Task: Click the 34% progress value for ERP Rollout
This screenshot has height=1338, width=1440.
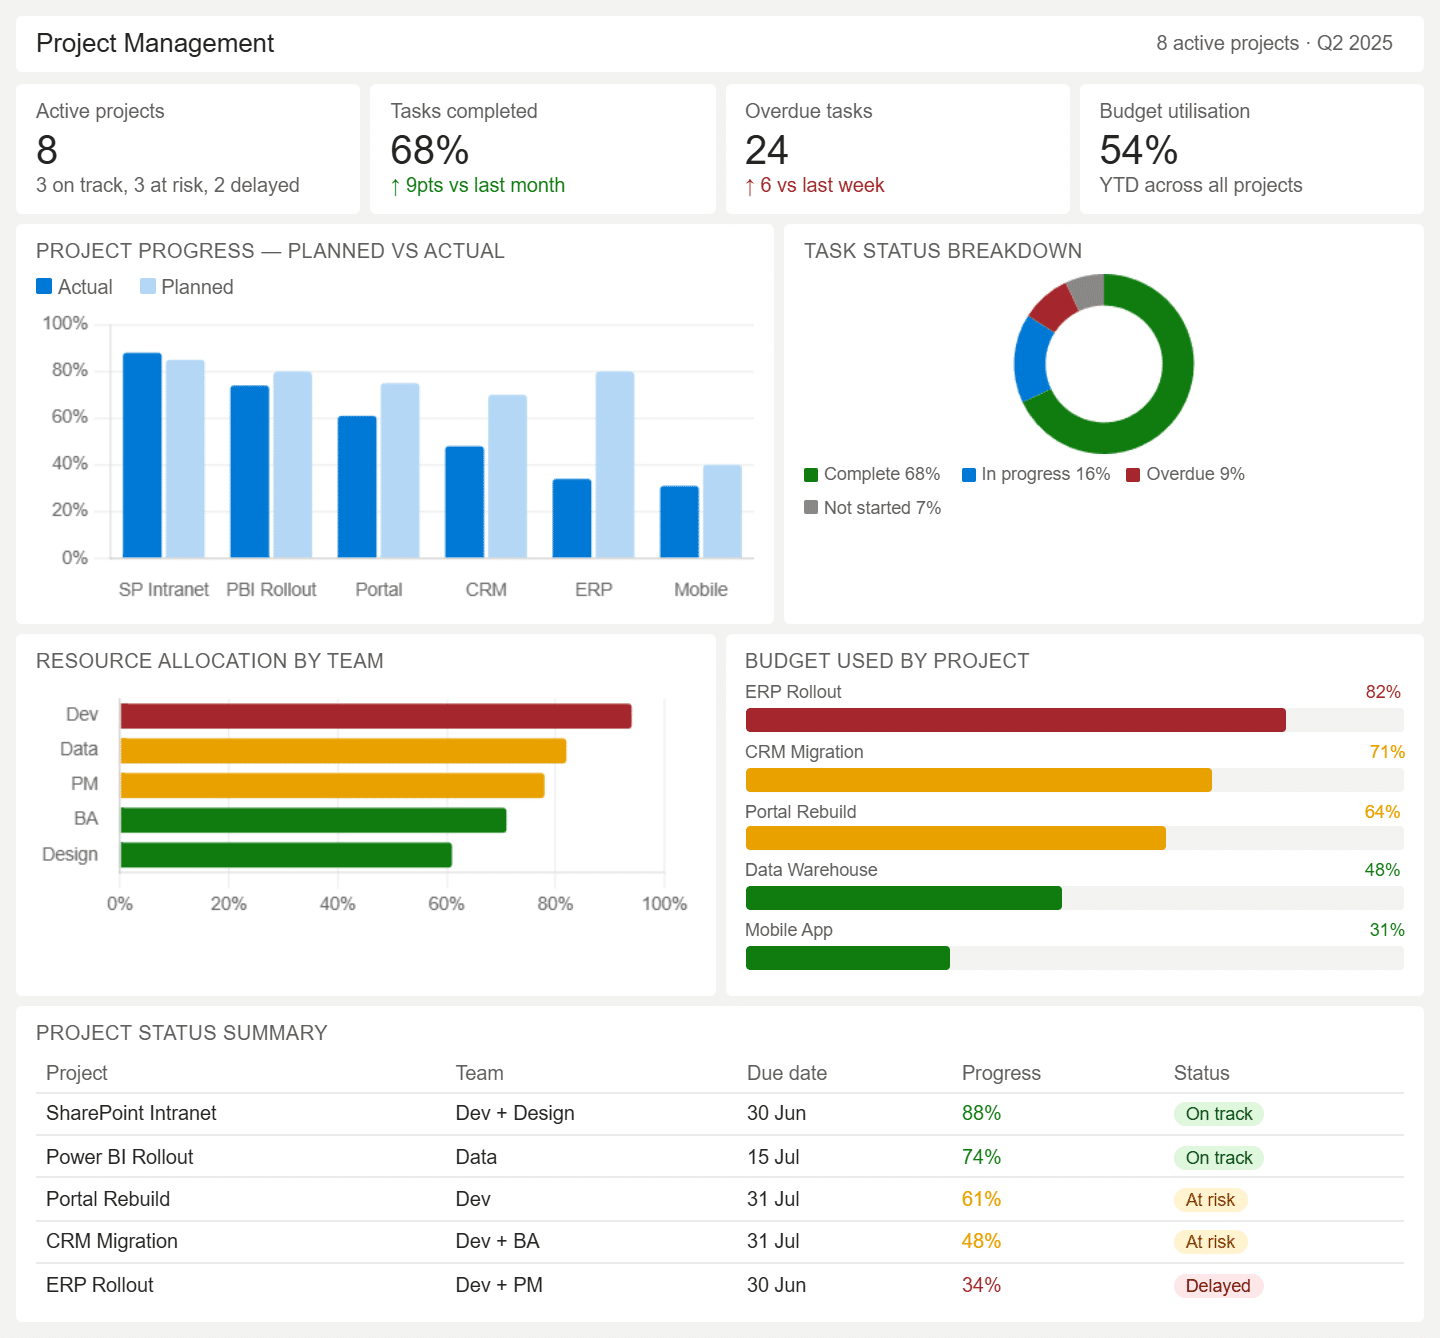Action: pos(981,1285)
